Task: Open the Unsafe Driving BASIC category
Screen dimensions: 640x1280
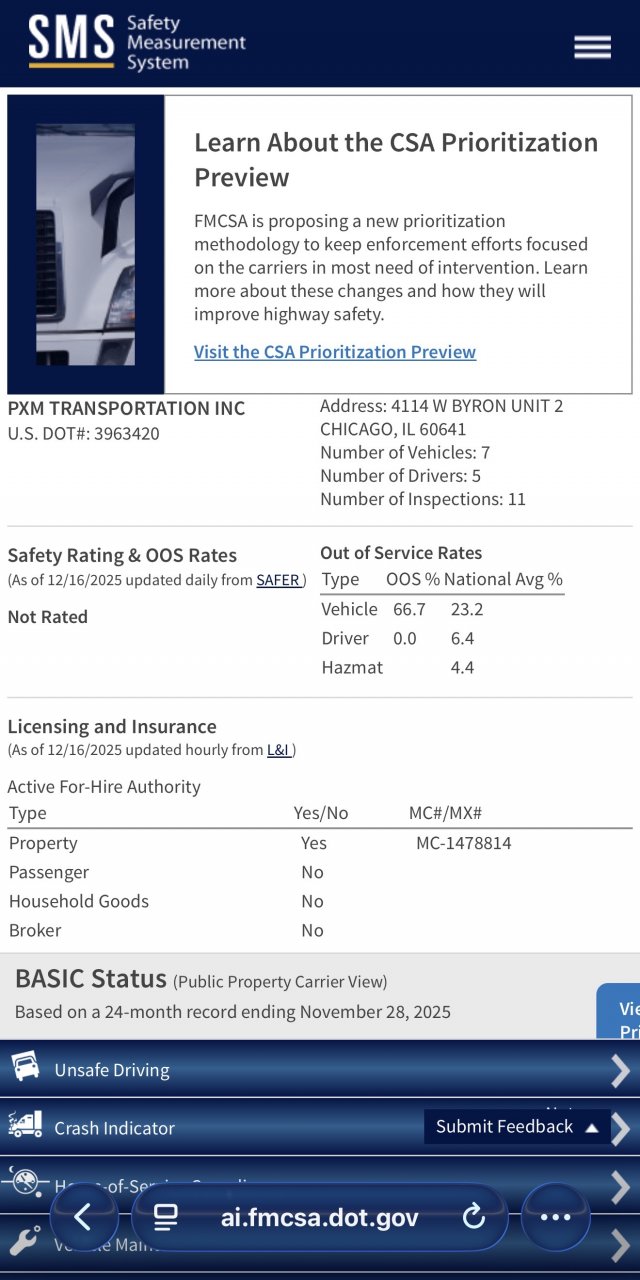Action: (x=112, y=1070)
